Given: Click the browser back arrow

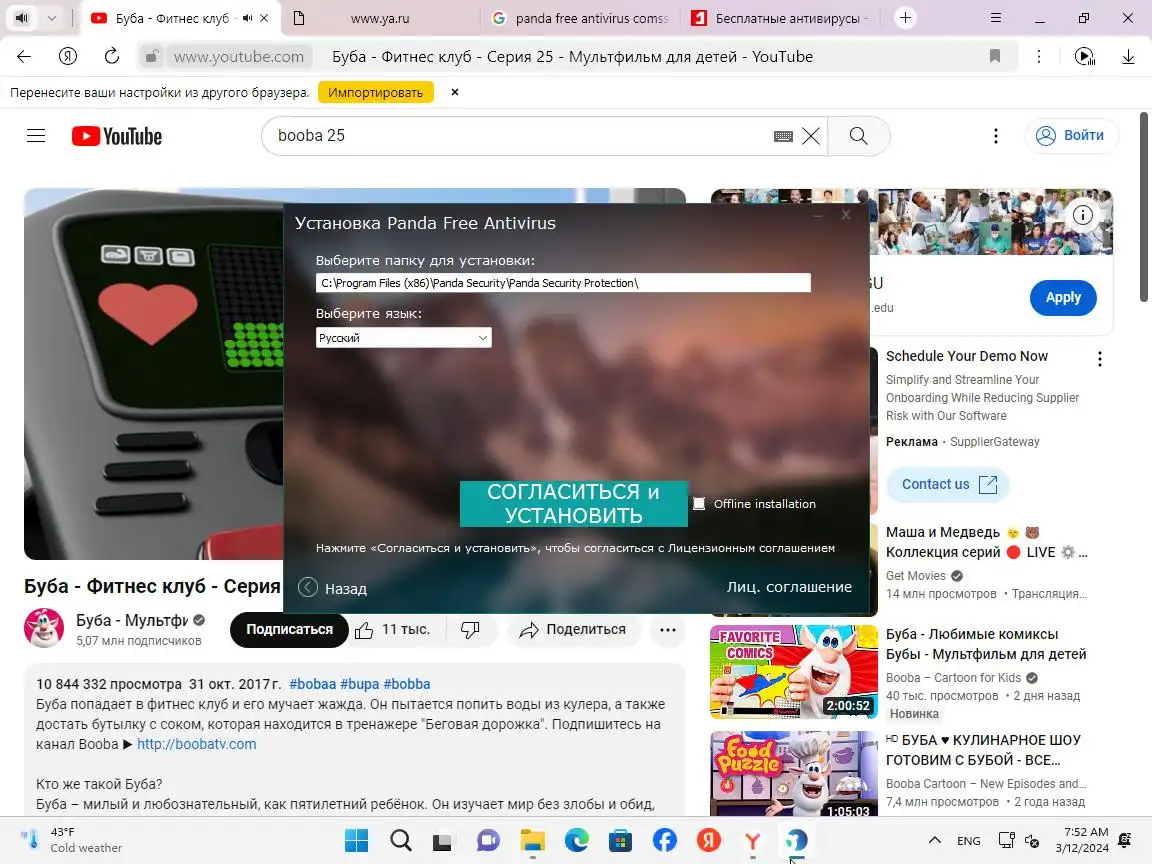Looking at the screenshot, I should pyautogui.click(x=24, y=57).
